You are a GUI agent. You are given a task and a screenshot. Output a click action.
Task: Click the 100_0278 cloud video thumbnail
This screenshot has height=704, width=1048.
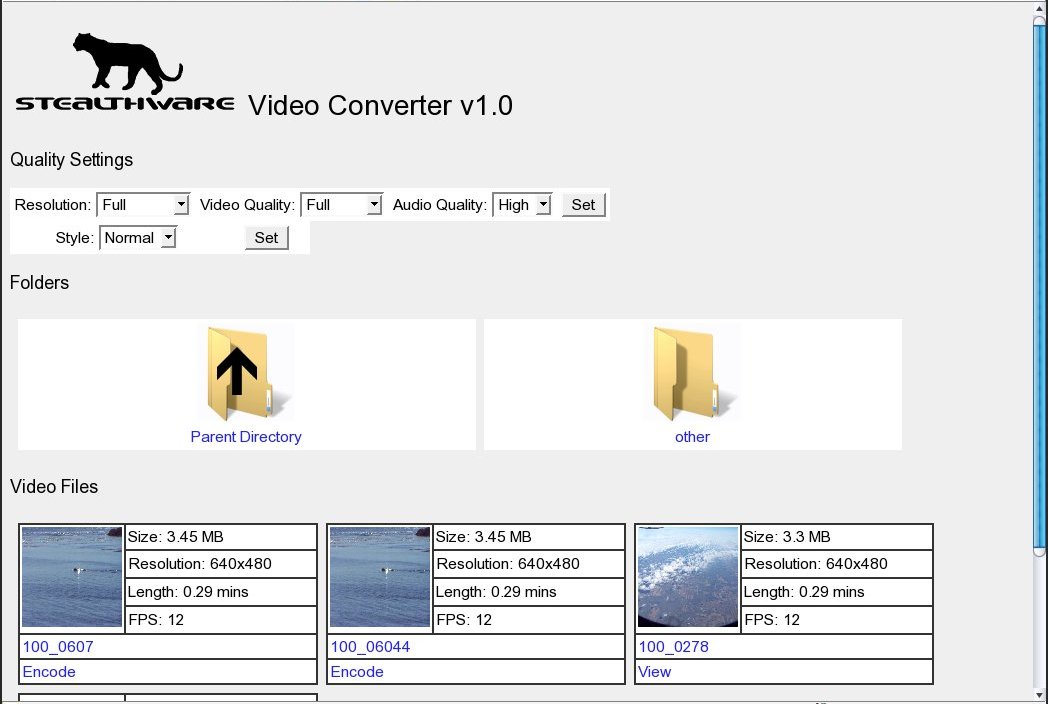pos(687,577)
